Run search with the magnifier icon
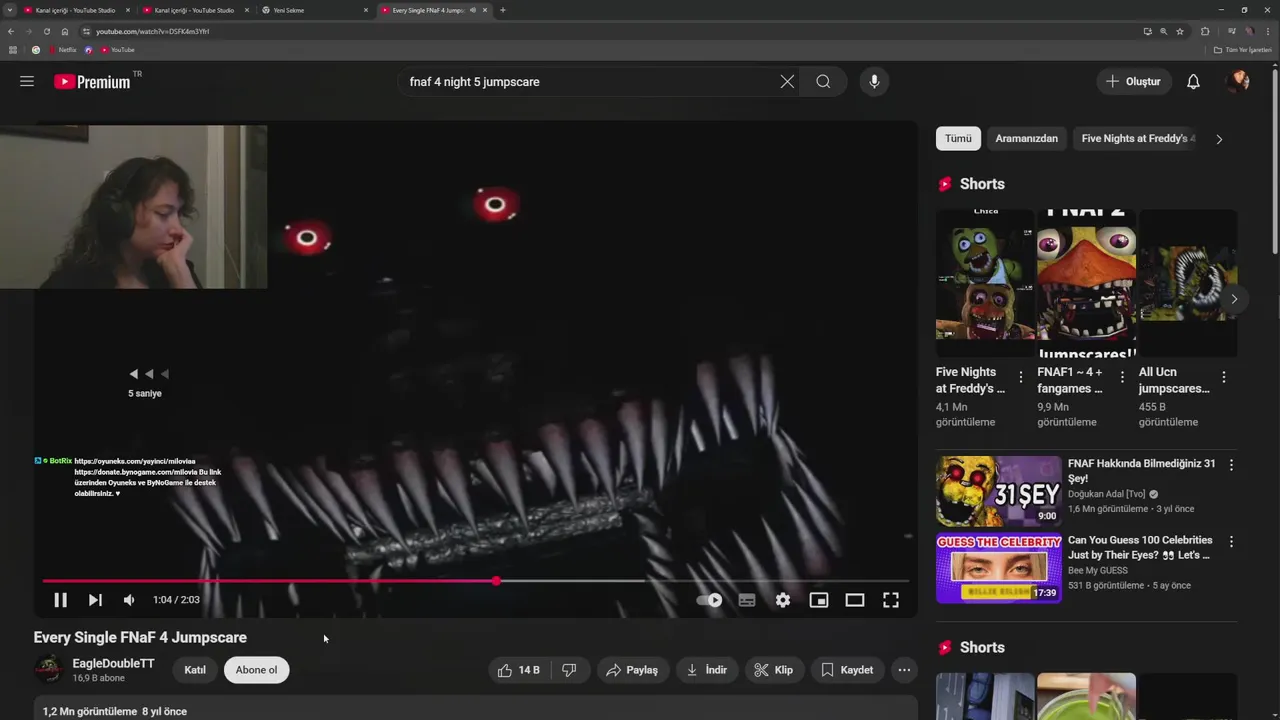1280x720 pixels. coord(823,82)
